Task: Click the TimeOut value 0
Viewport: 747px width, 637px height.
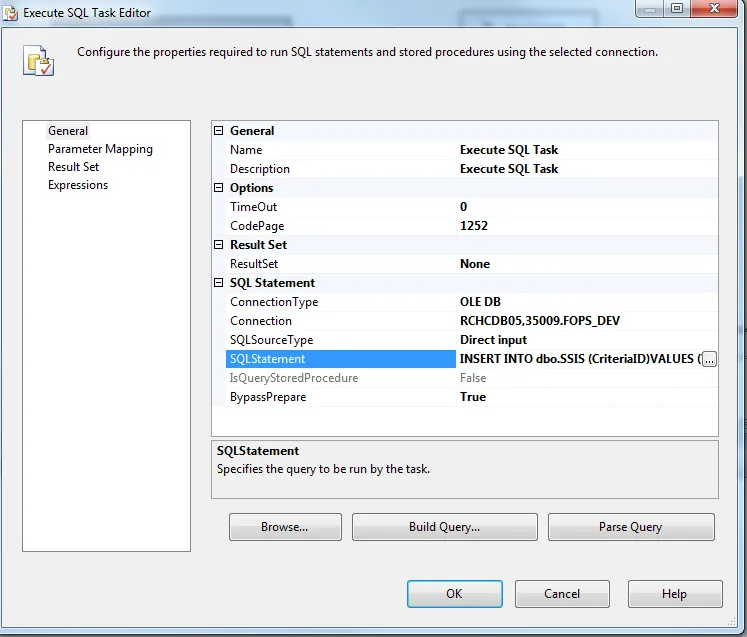Action: click(x=464, y=207)
